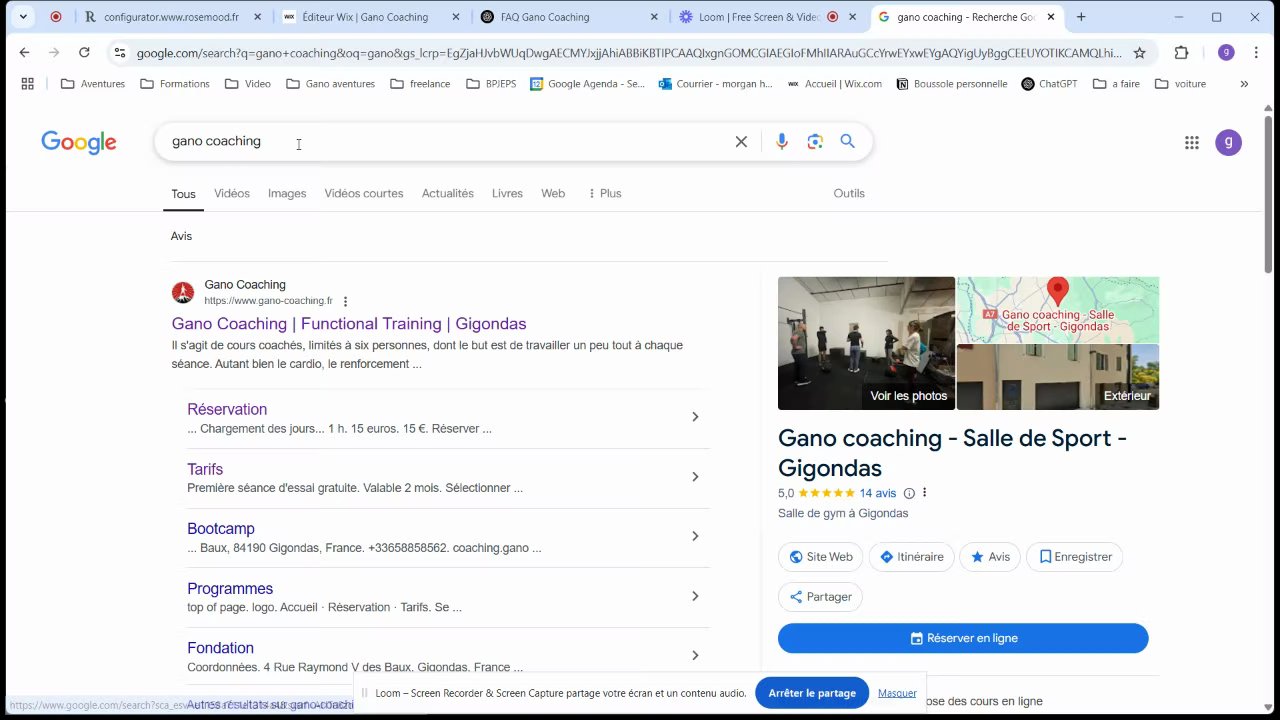Open the browser extensions puzzle icon
This screenshot has height=720, width=1280.
tap(1181, 53)
